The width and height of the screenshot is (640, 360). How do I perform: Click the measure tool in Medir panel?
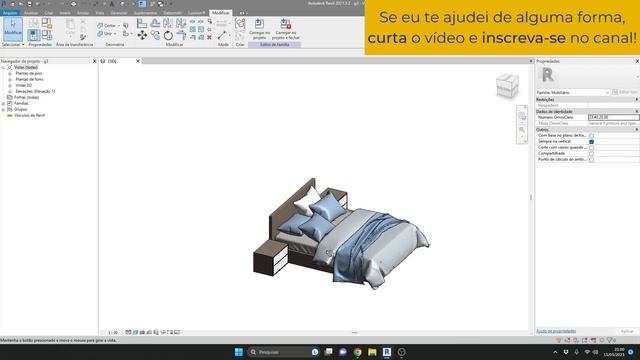222,36
